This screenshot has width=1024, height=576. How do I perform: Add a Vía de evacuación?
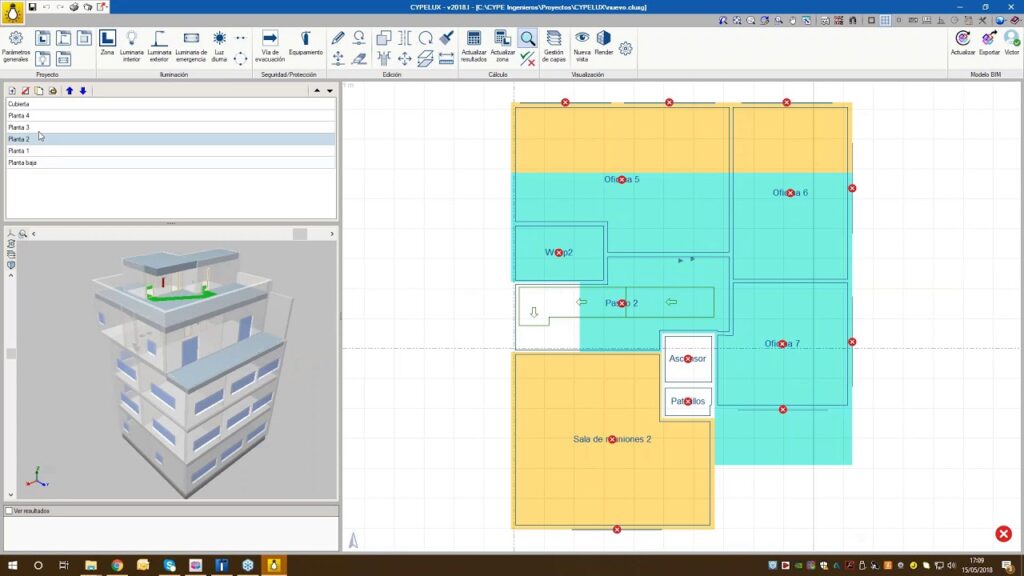pyautogui.click(x=270, y=43)
